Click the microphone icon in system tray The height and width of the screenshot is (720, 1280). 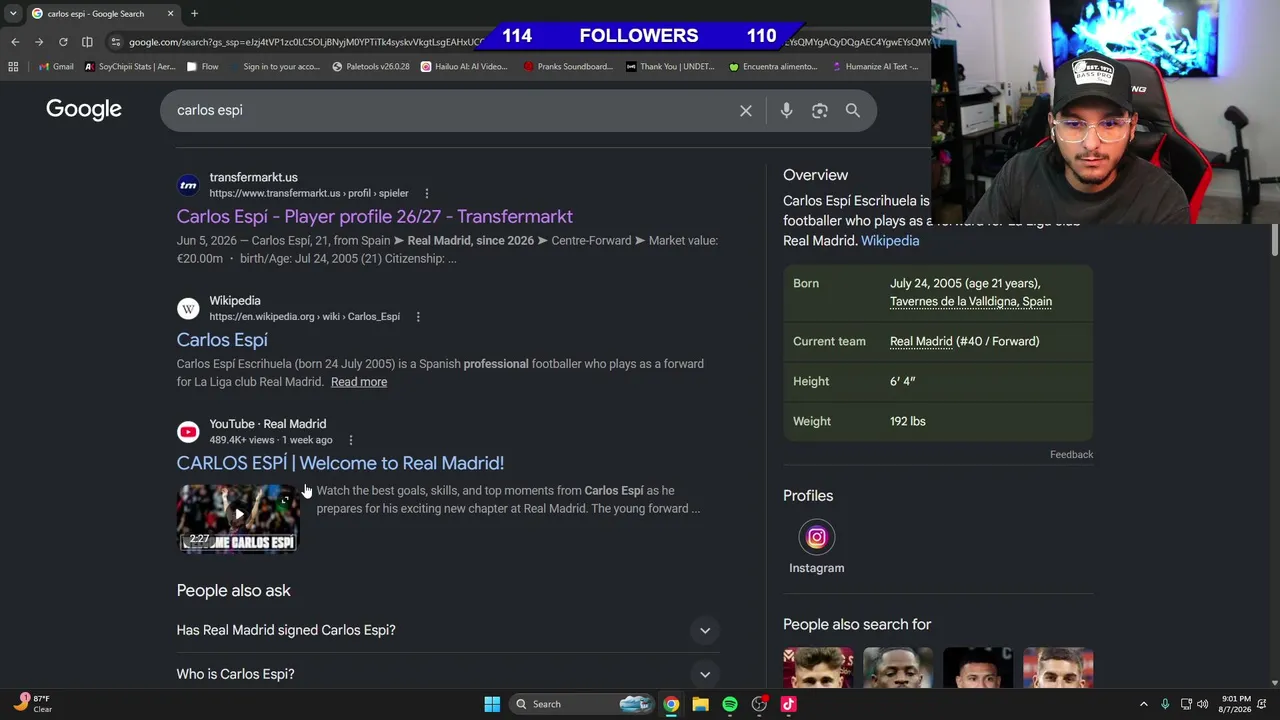[1165, 704]
